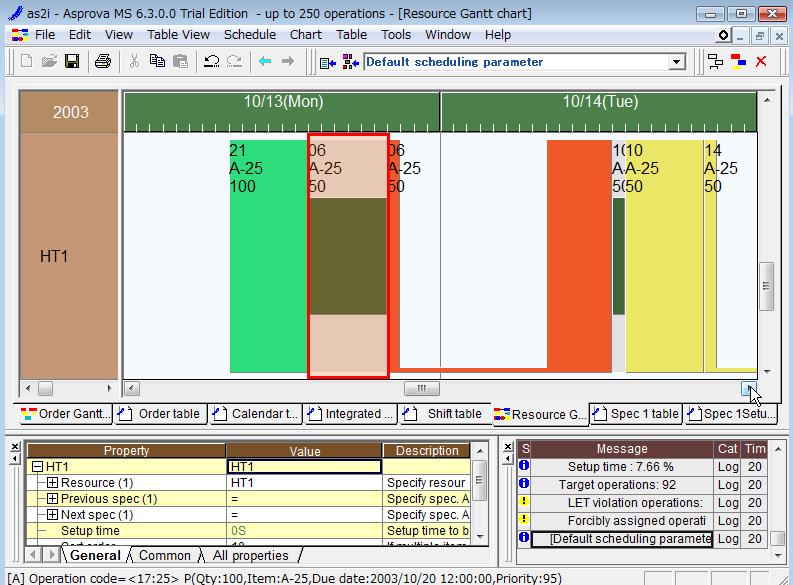
Task: Collapse the HT1 property tree node
Action: tap(38, 467)
